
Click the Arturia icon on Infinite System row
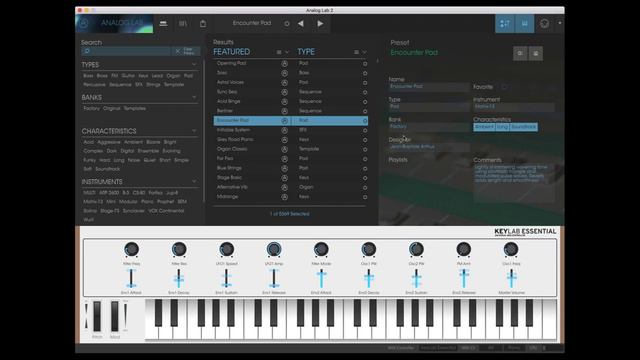(284, 130)
